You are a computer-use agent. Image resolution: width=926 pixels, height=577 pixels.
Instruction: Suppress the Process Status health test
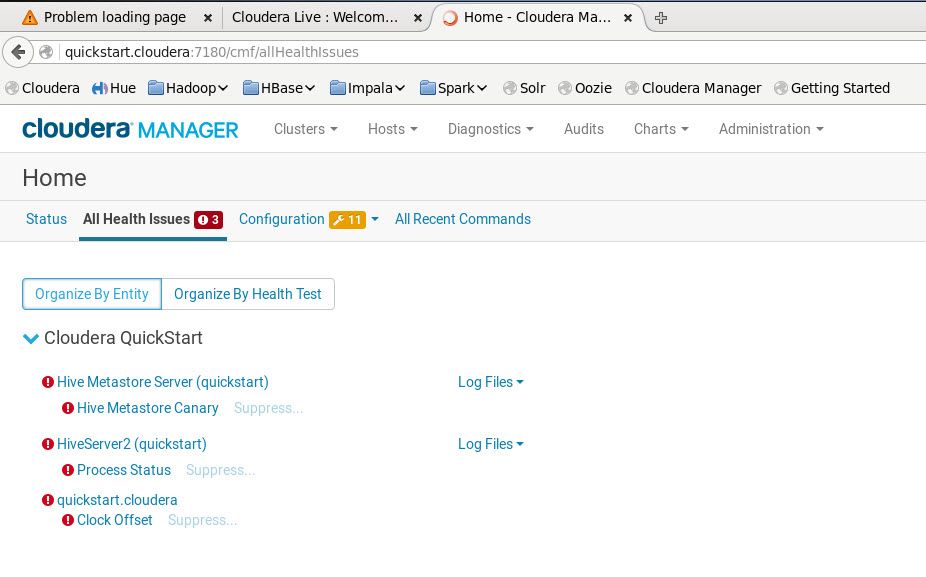222,470
